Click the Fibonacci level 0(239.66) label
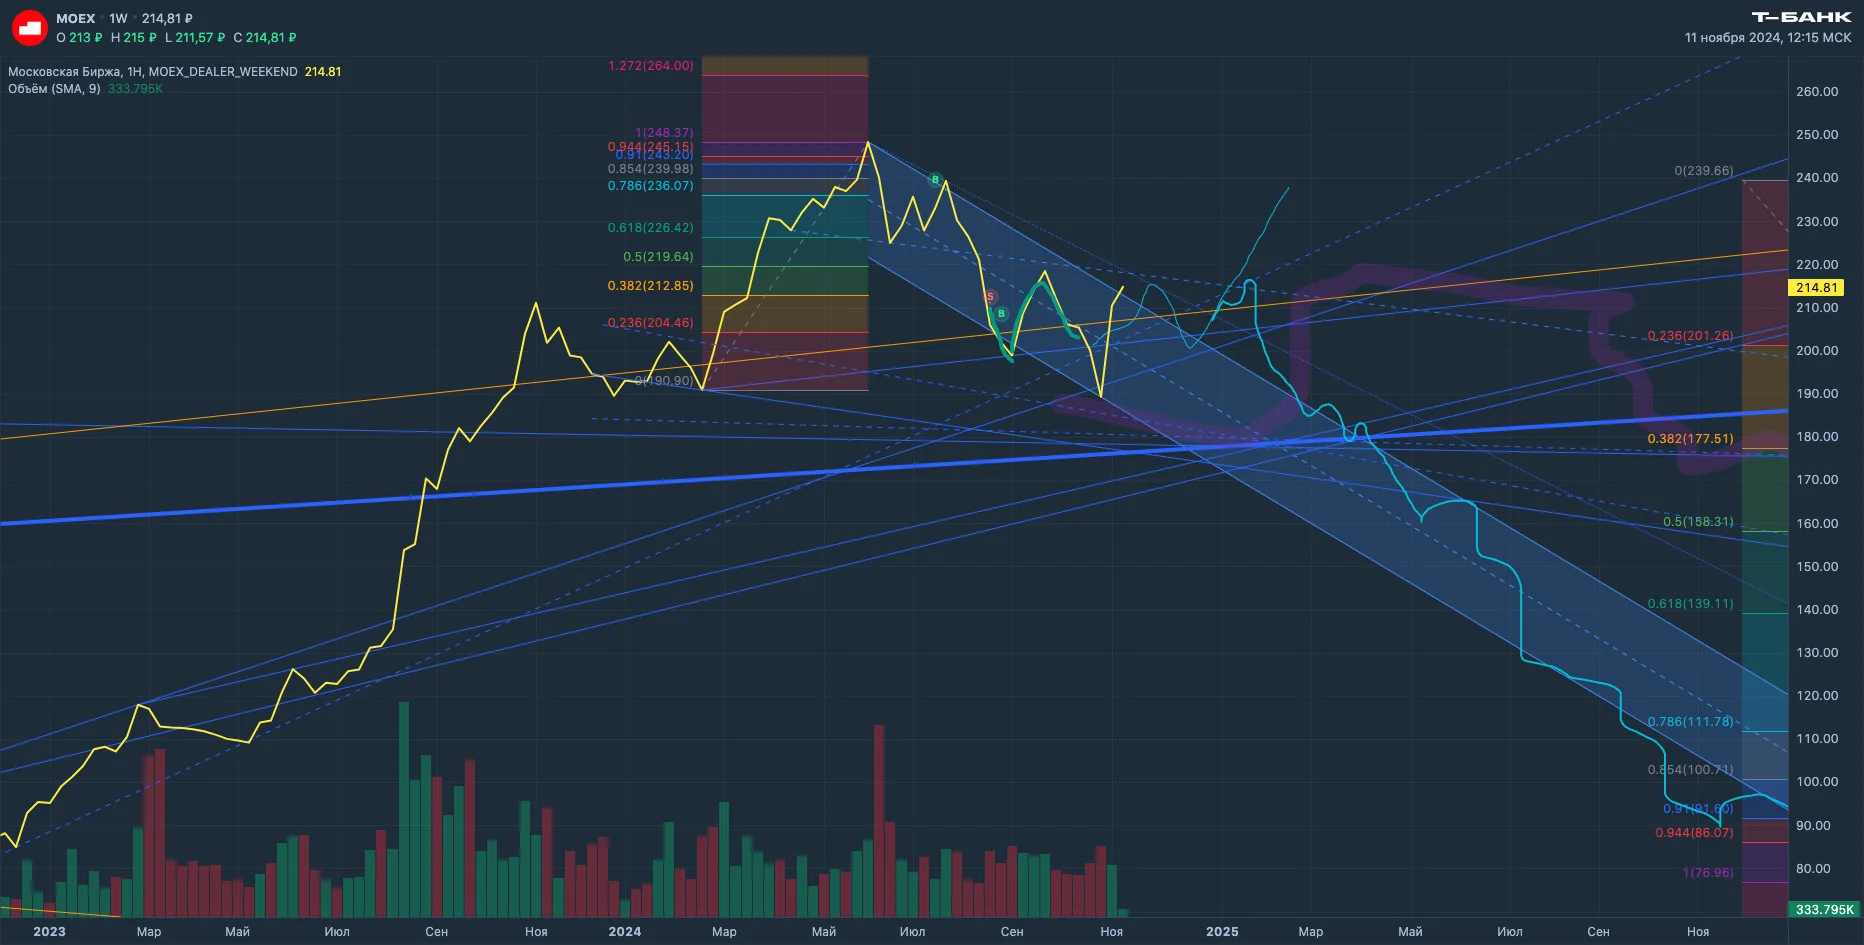This screenshot has height=945, width=1864. click(1704, 171)
